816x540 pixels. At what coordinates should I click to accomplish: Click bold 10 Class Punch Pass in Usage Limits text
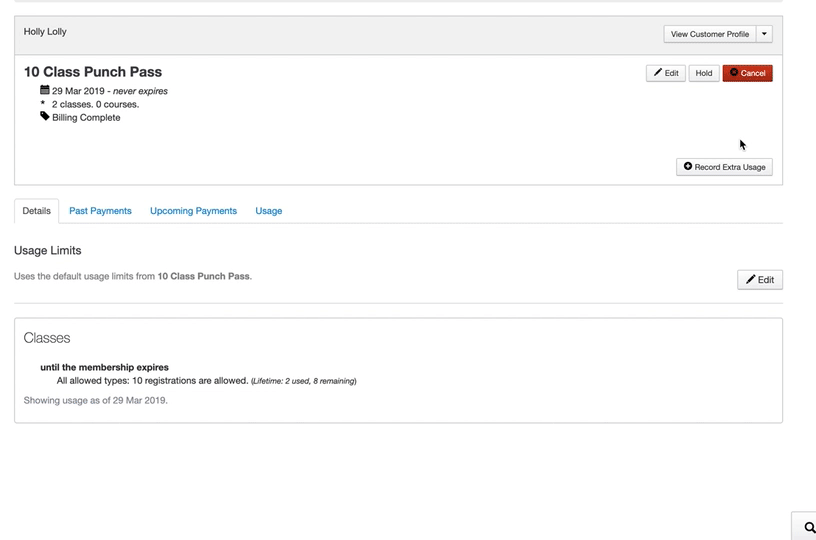pos(203,276)
